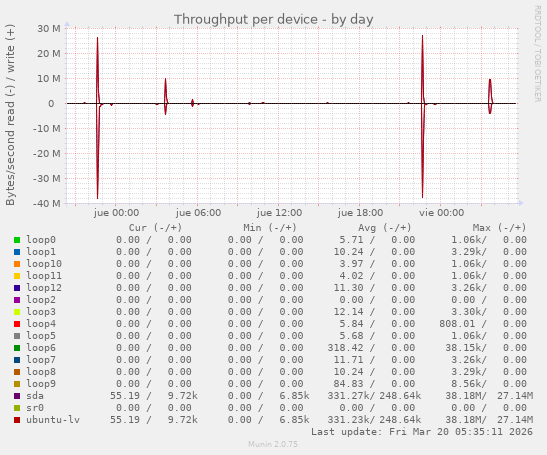Click the 'vie 00:00' time axis label
This screenshot has height=455, width=547.
[441, 212]
